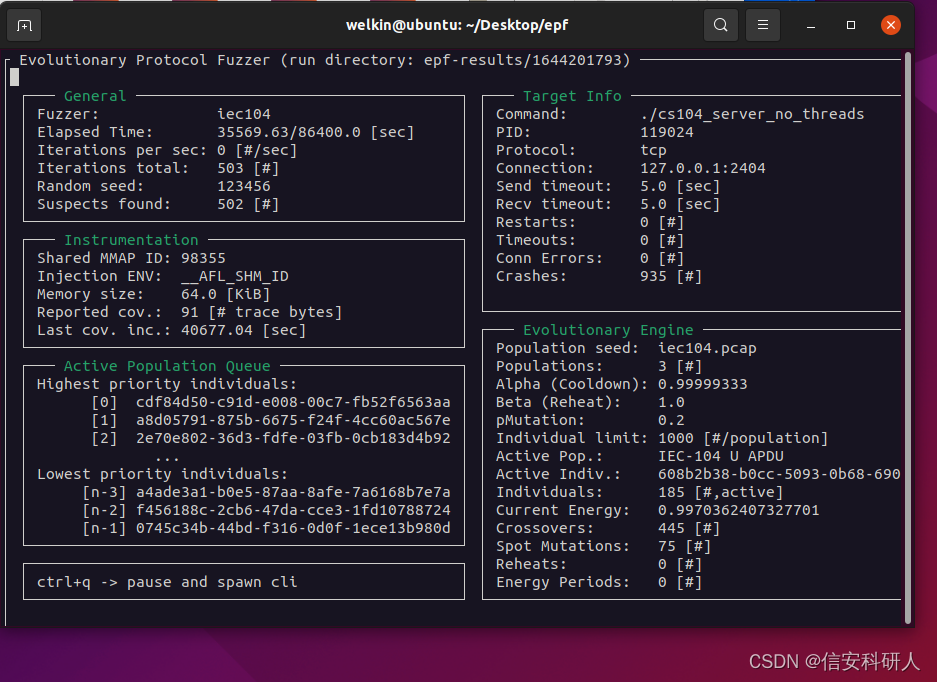Click Alpha (Cooldown) 0.99999333 value

(702, 384)
